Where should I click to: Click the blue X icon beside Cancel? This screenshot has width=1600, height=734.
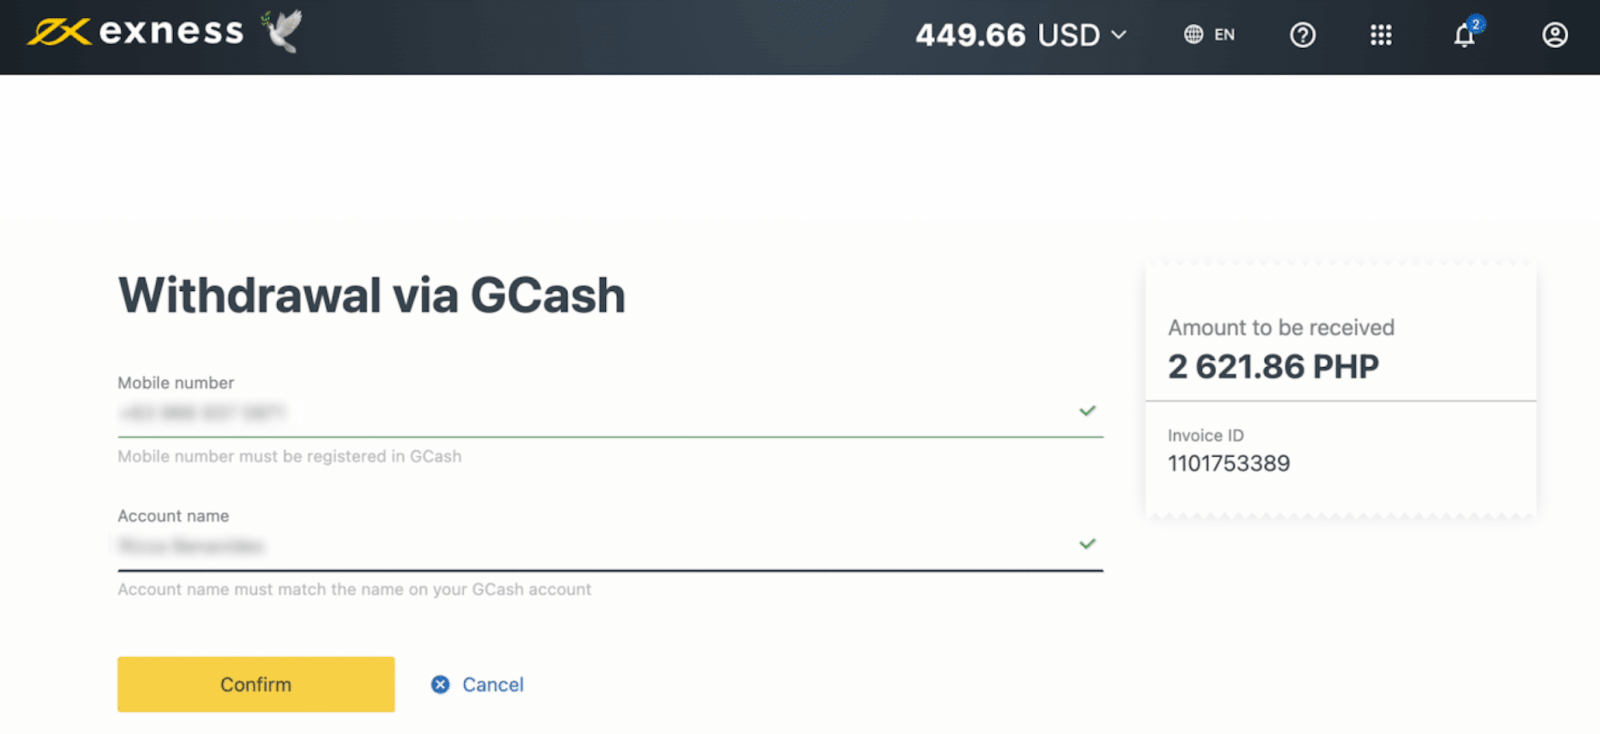tap(440, 684)
